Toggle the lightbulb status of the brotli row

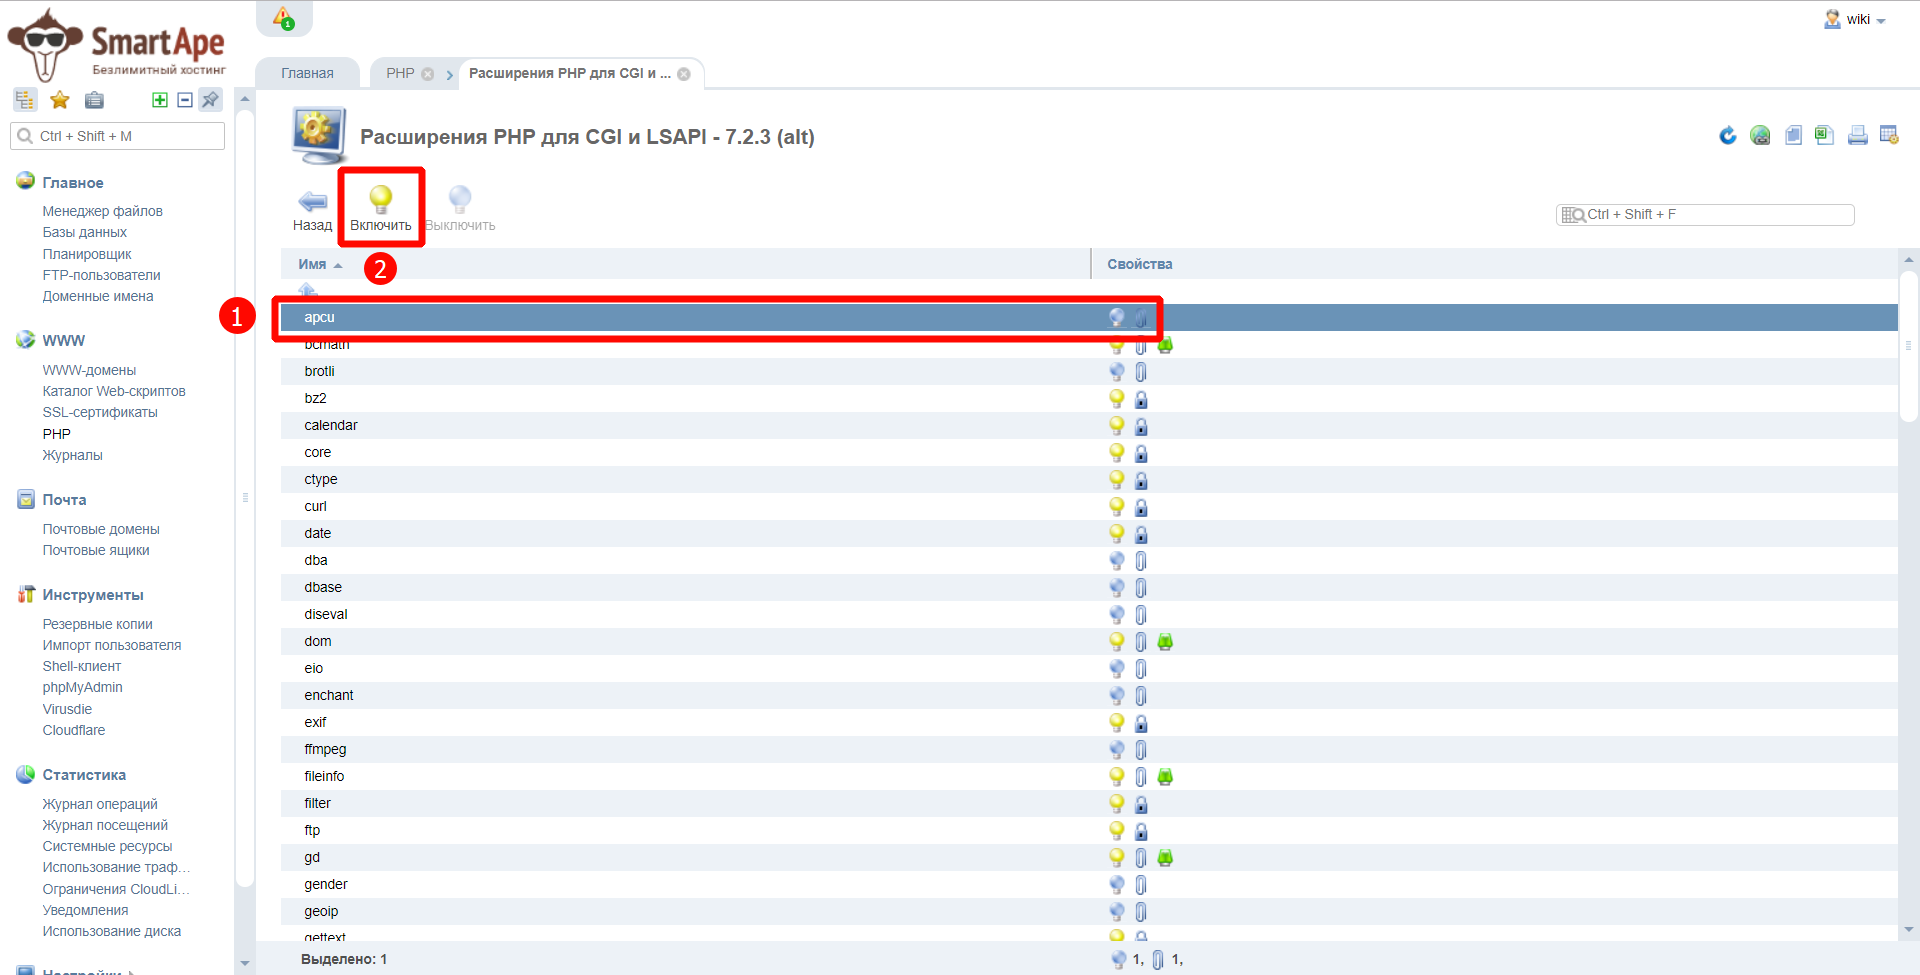pos(1117,371)
